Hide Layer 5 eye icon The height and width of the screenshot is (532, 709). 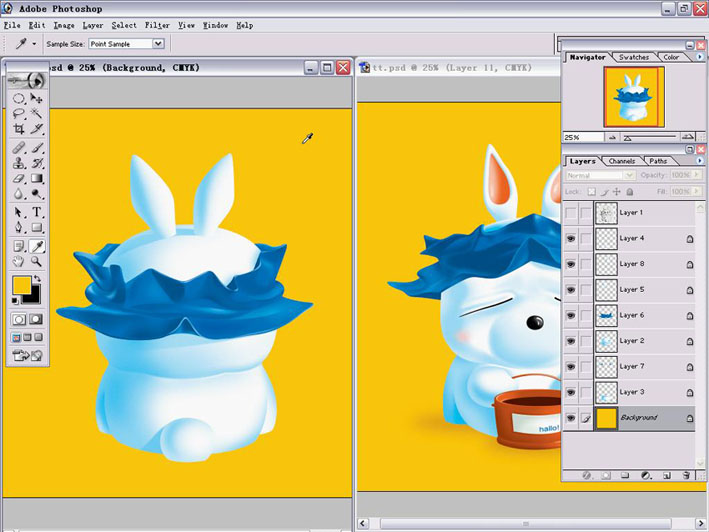(x=571, y=290)
